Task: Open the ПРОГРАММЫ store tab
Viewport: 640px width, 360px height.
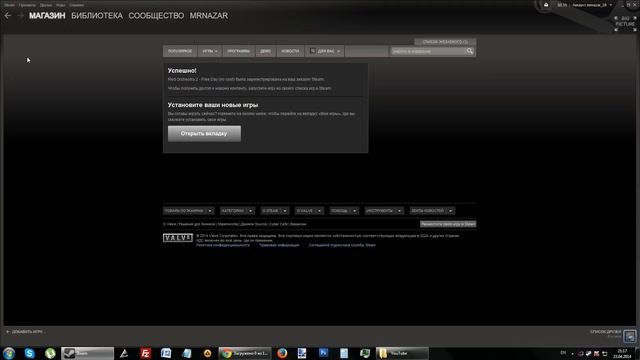Action: click(238, 51)
